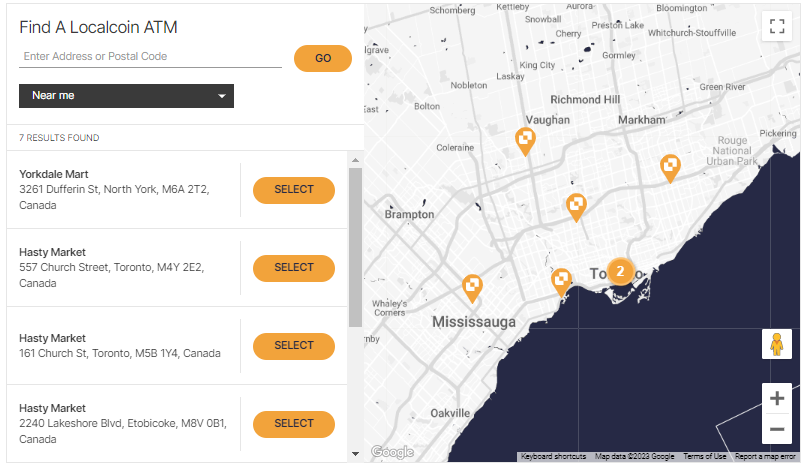
Task: Select Hasty Market at 557 Church Street
Action: coord(294,268)
